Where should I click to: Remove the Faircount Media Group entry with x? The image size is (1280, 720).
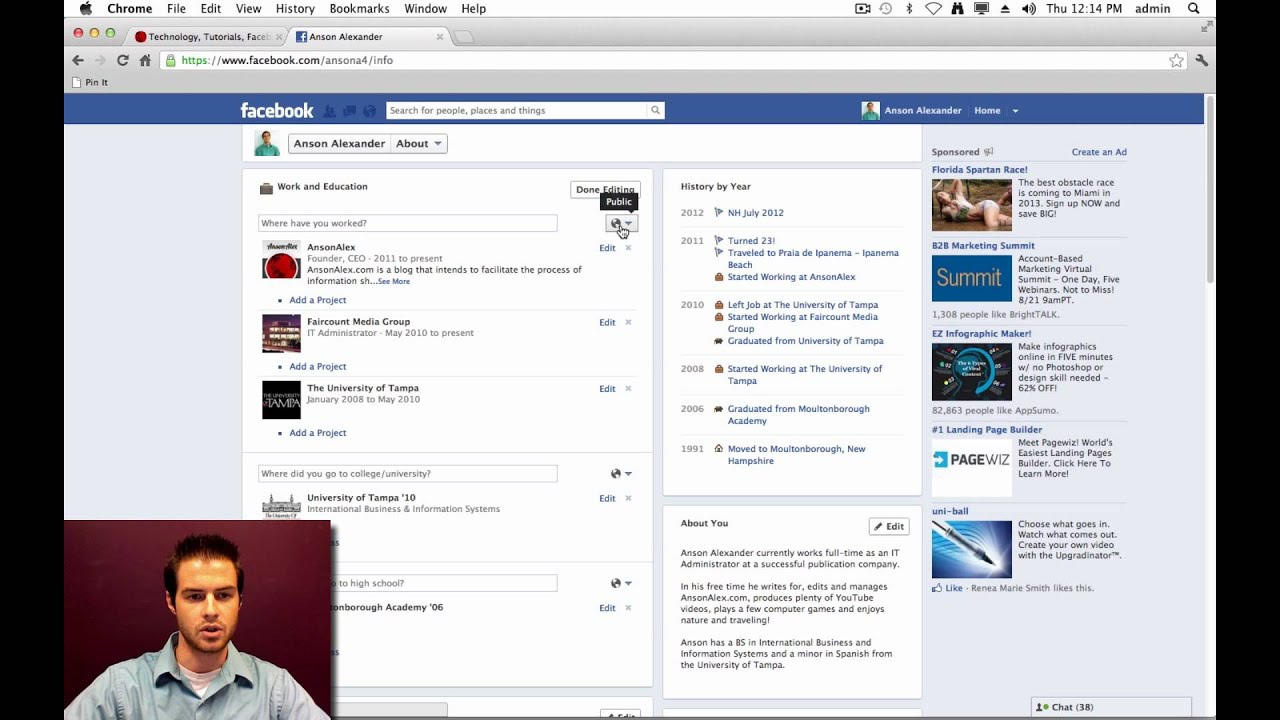click(628, 322)
